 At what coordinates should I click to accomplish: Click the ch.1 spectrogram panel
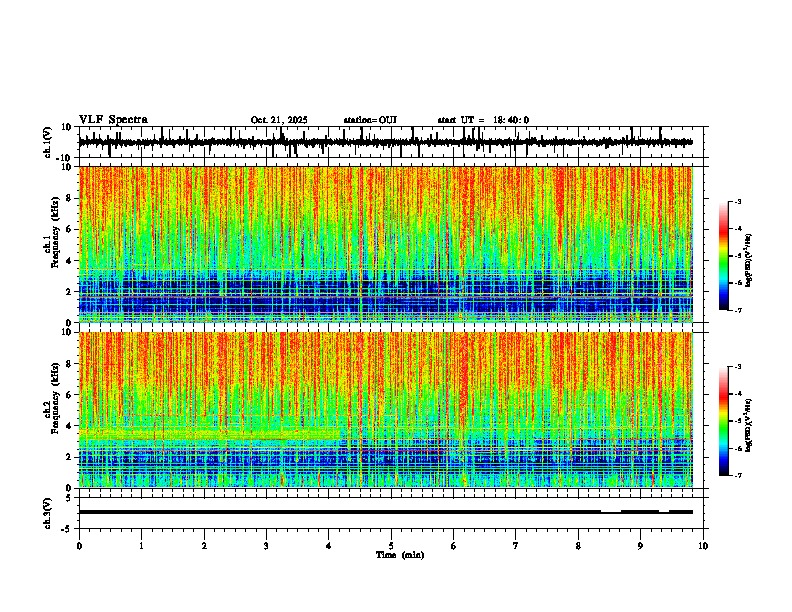(386, 244)
